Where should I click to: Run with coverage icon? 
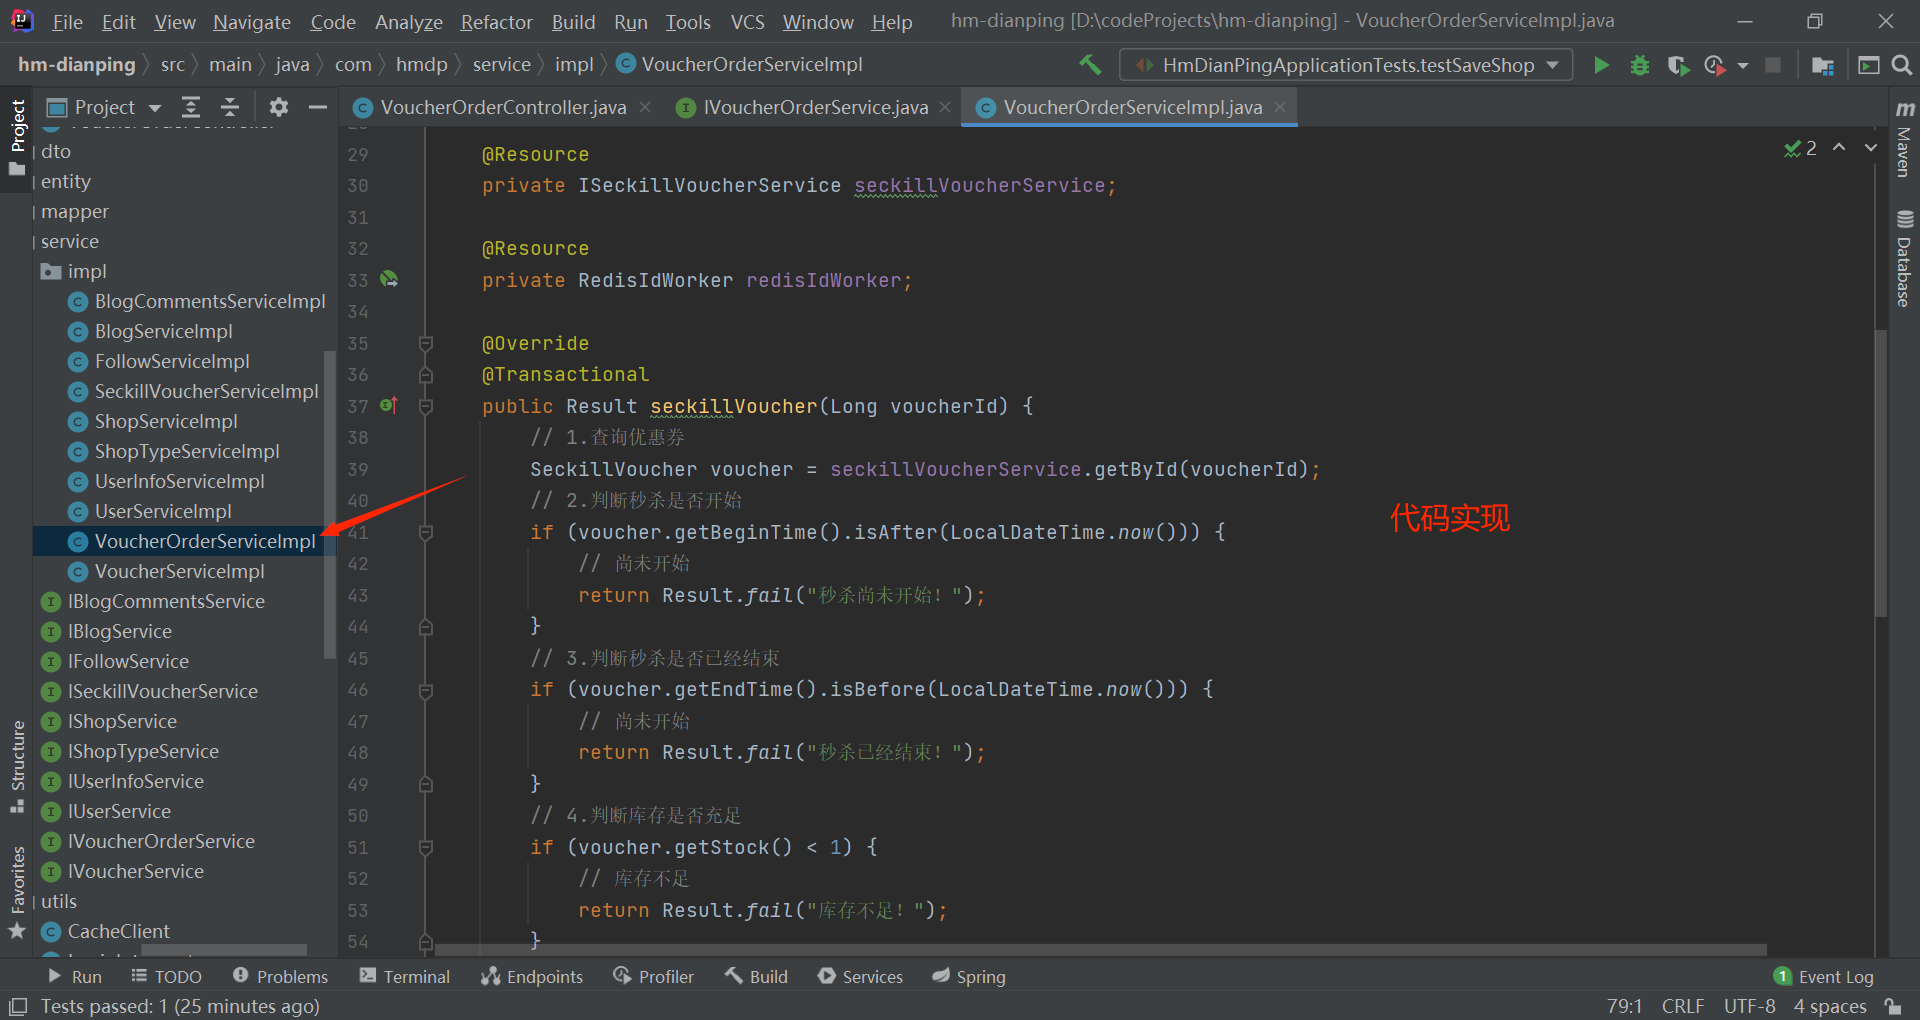pos(1678,65)
